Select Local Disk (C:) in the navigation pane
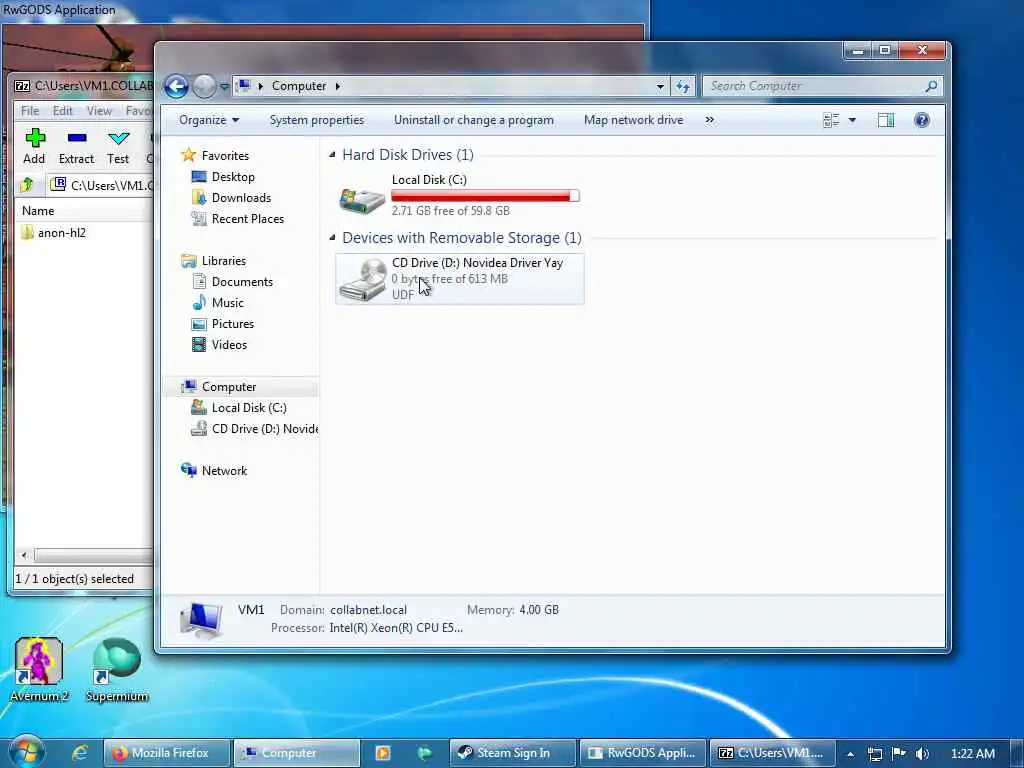Viewport: 1024px width, 768px height. pyautogui.click(x=249, y=408)
